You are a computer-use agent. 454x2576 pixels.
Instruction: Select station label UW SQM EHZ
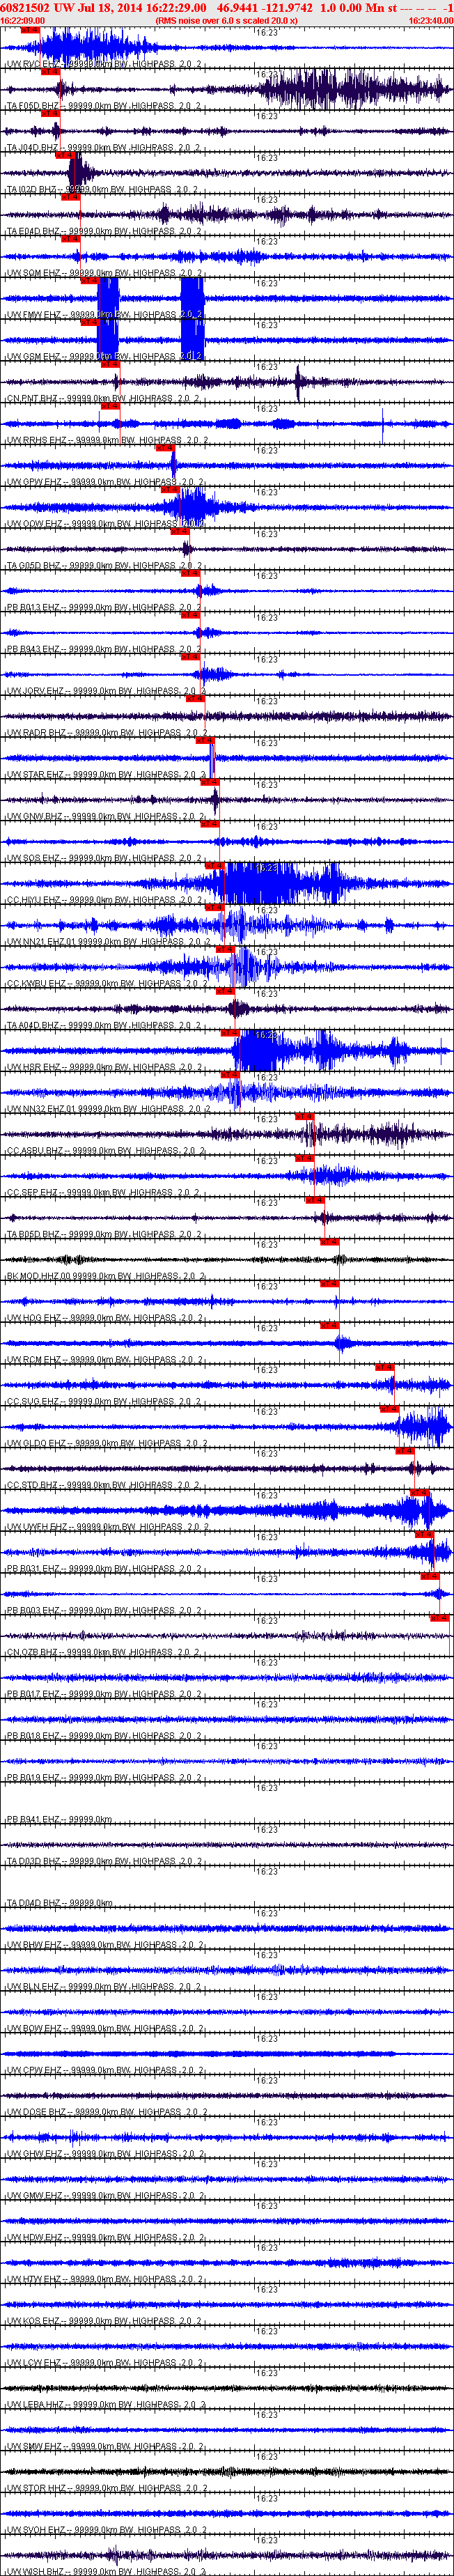tap(34, 274)
